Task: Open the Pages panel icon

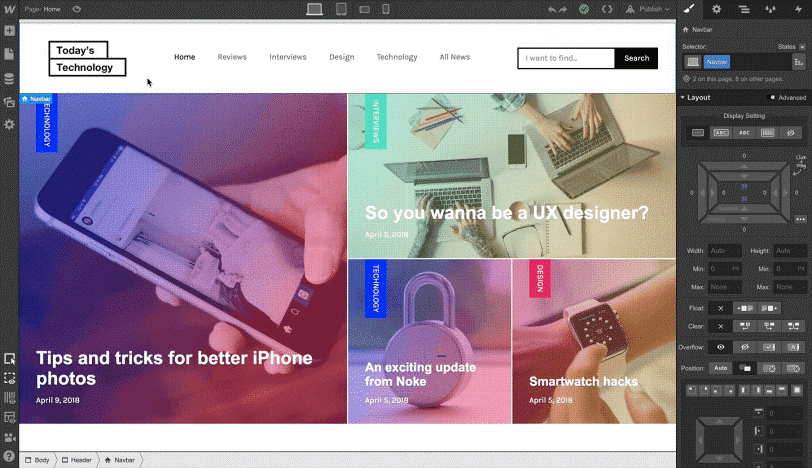Action: (x=9, y=54)
